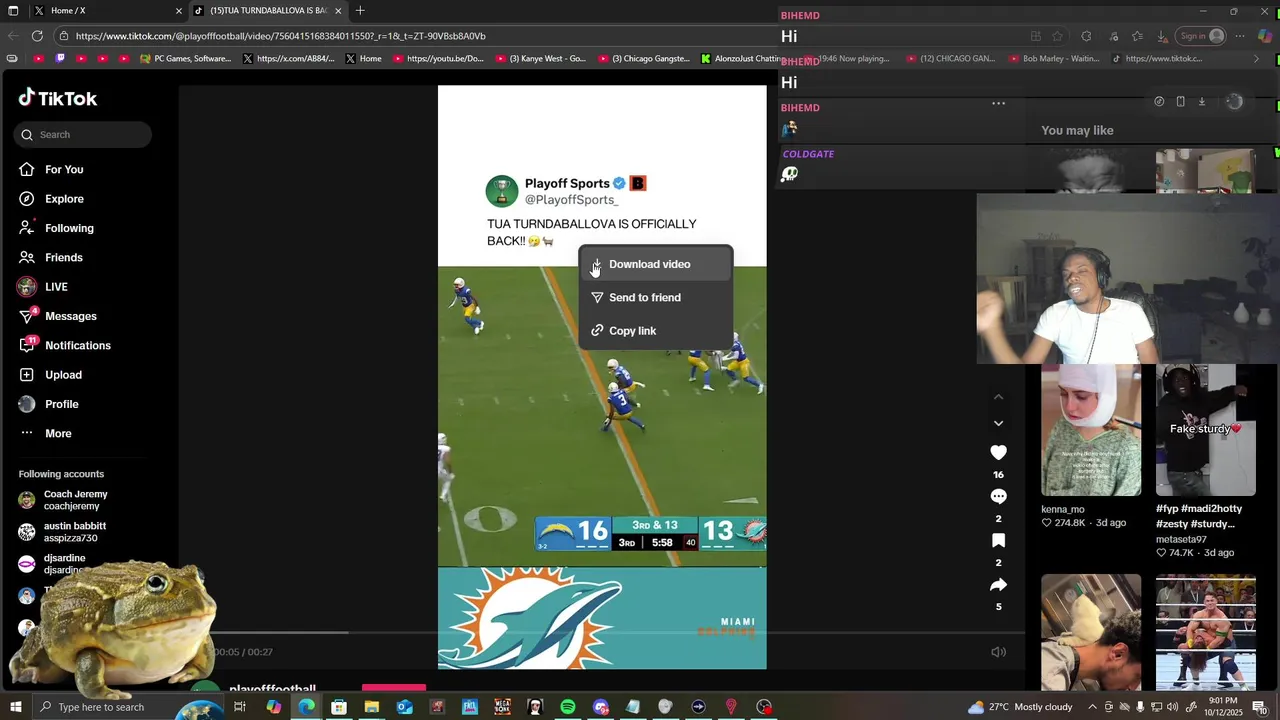Open the wrestling video thumbnail
Image resolution: width=1280 pixels, height=720 pixels.
[1206, 632]
